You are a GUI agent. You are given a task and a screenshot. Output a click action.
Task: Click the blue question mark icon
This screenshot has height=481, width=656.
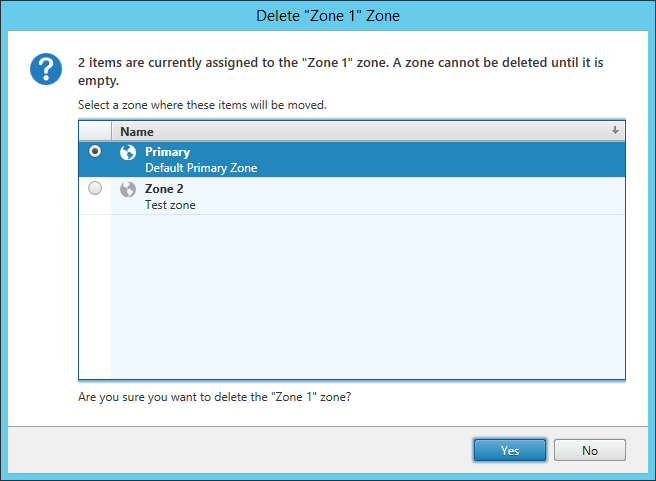pyautogui.click(x=46, y=69)
